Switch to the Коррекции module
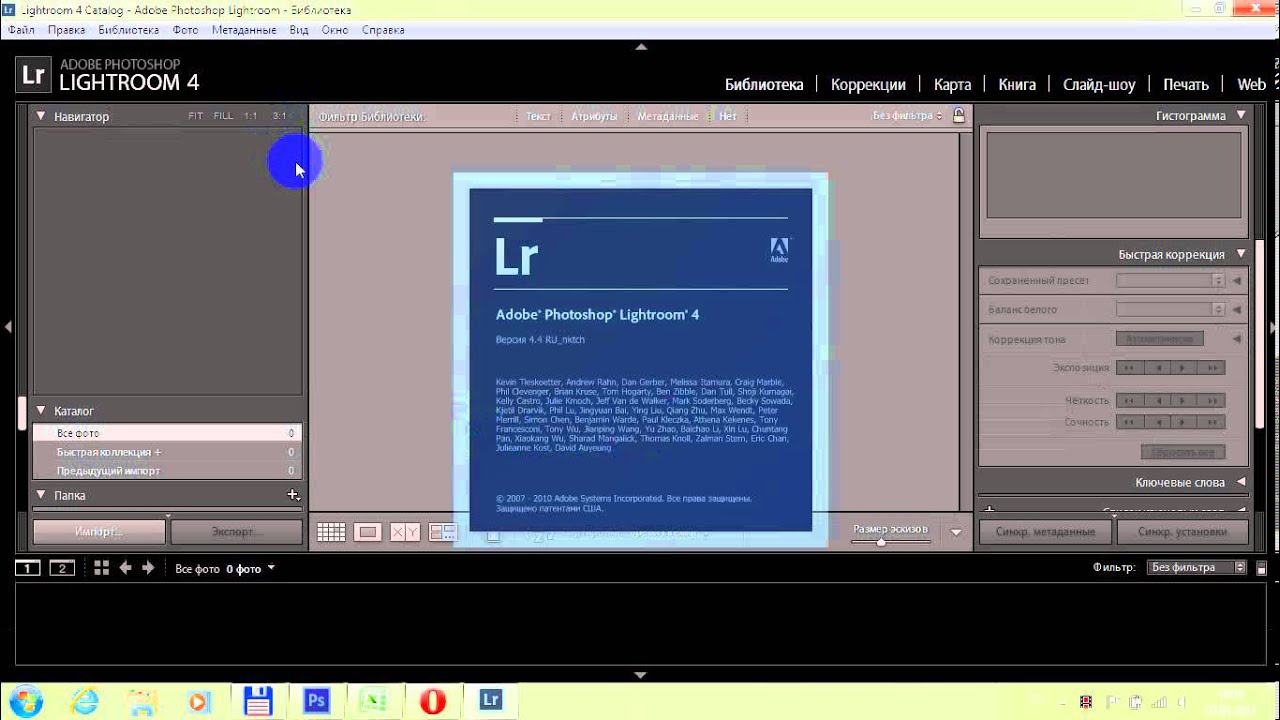Screen dimensions: 1280x720 click(868, 85)
